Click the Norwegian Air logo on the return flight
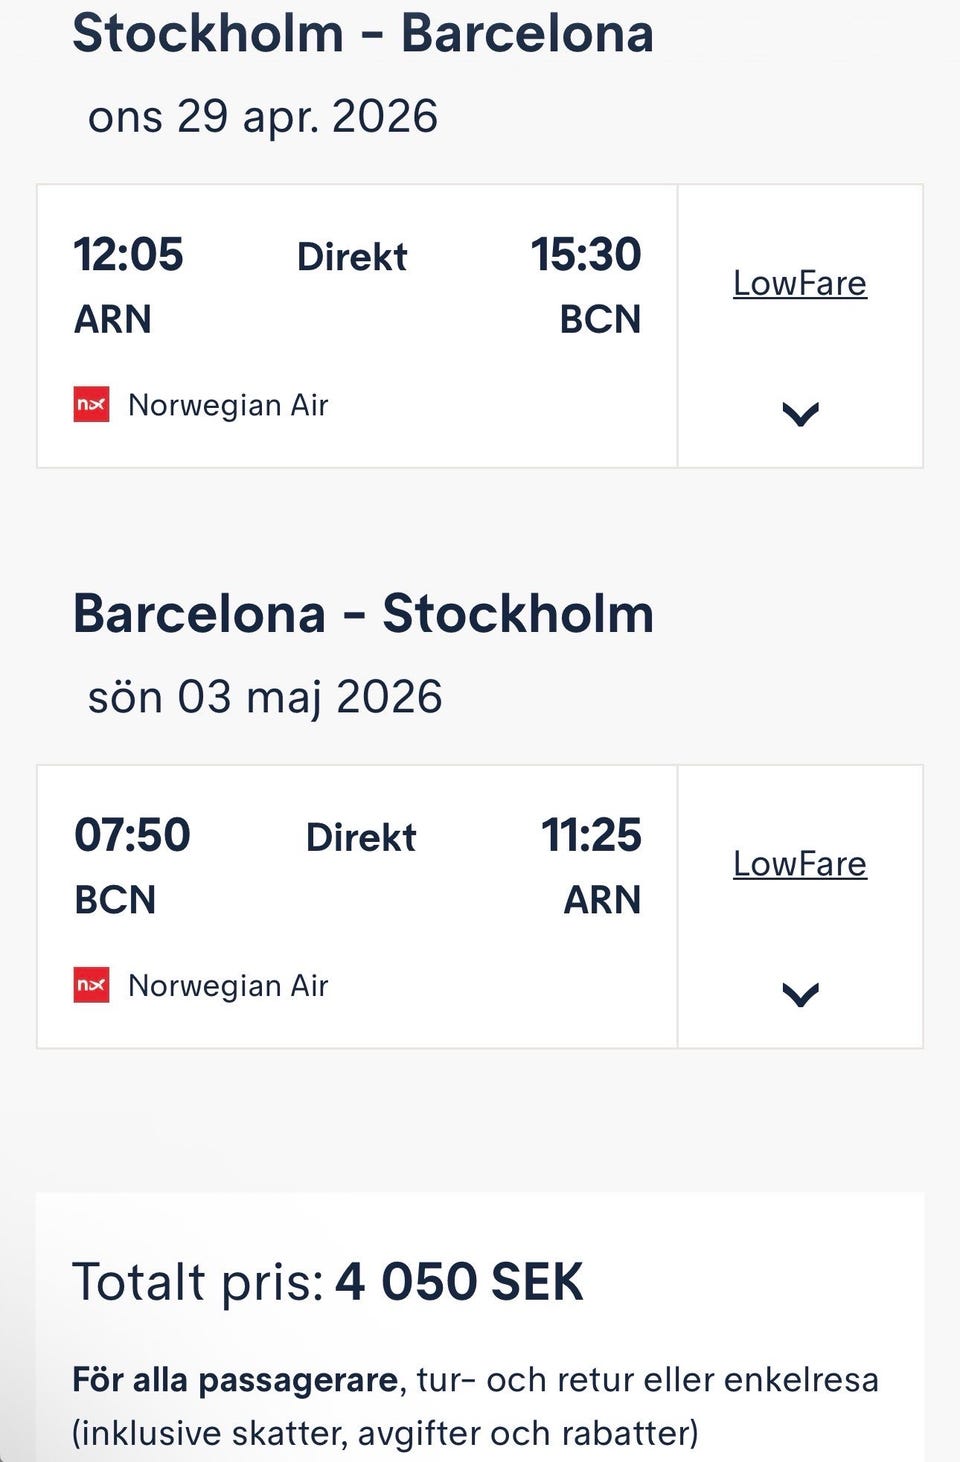Viewport: 960px width, 1462px height. tap(91, 985)
